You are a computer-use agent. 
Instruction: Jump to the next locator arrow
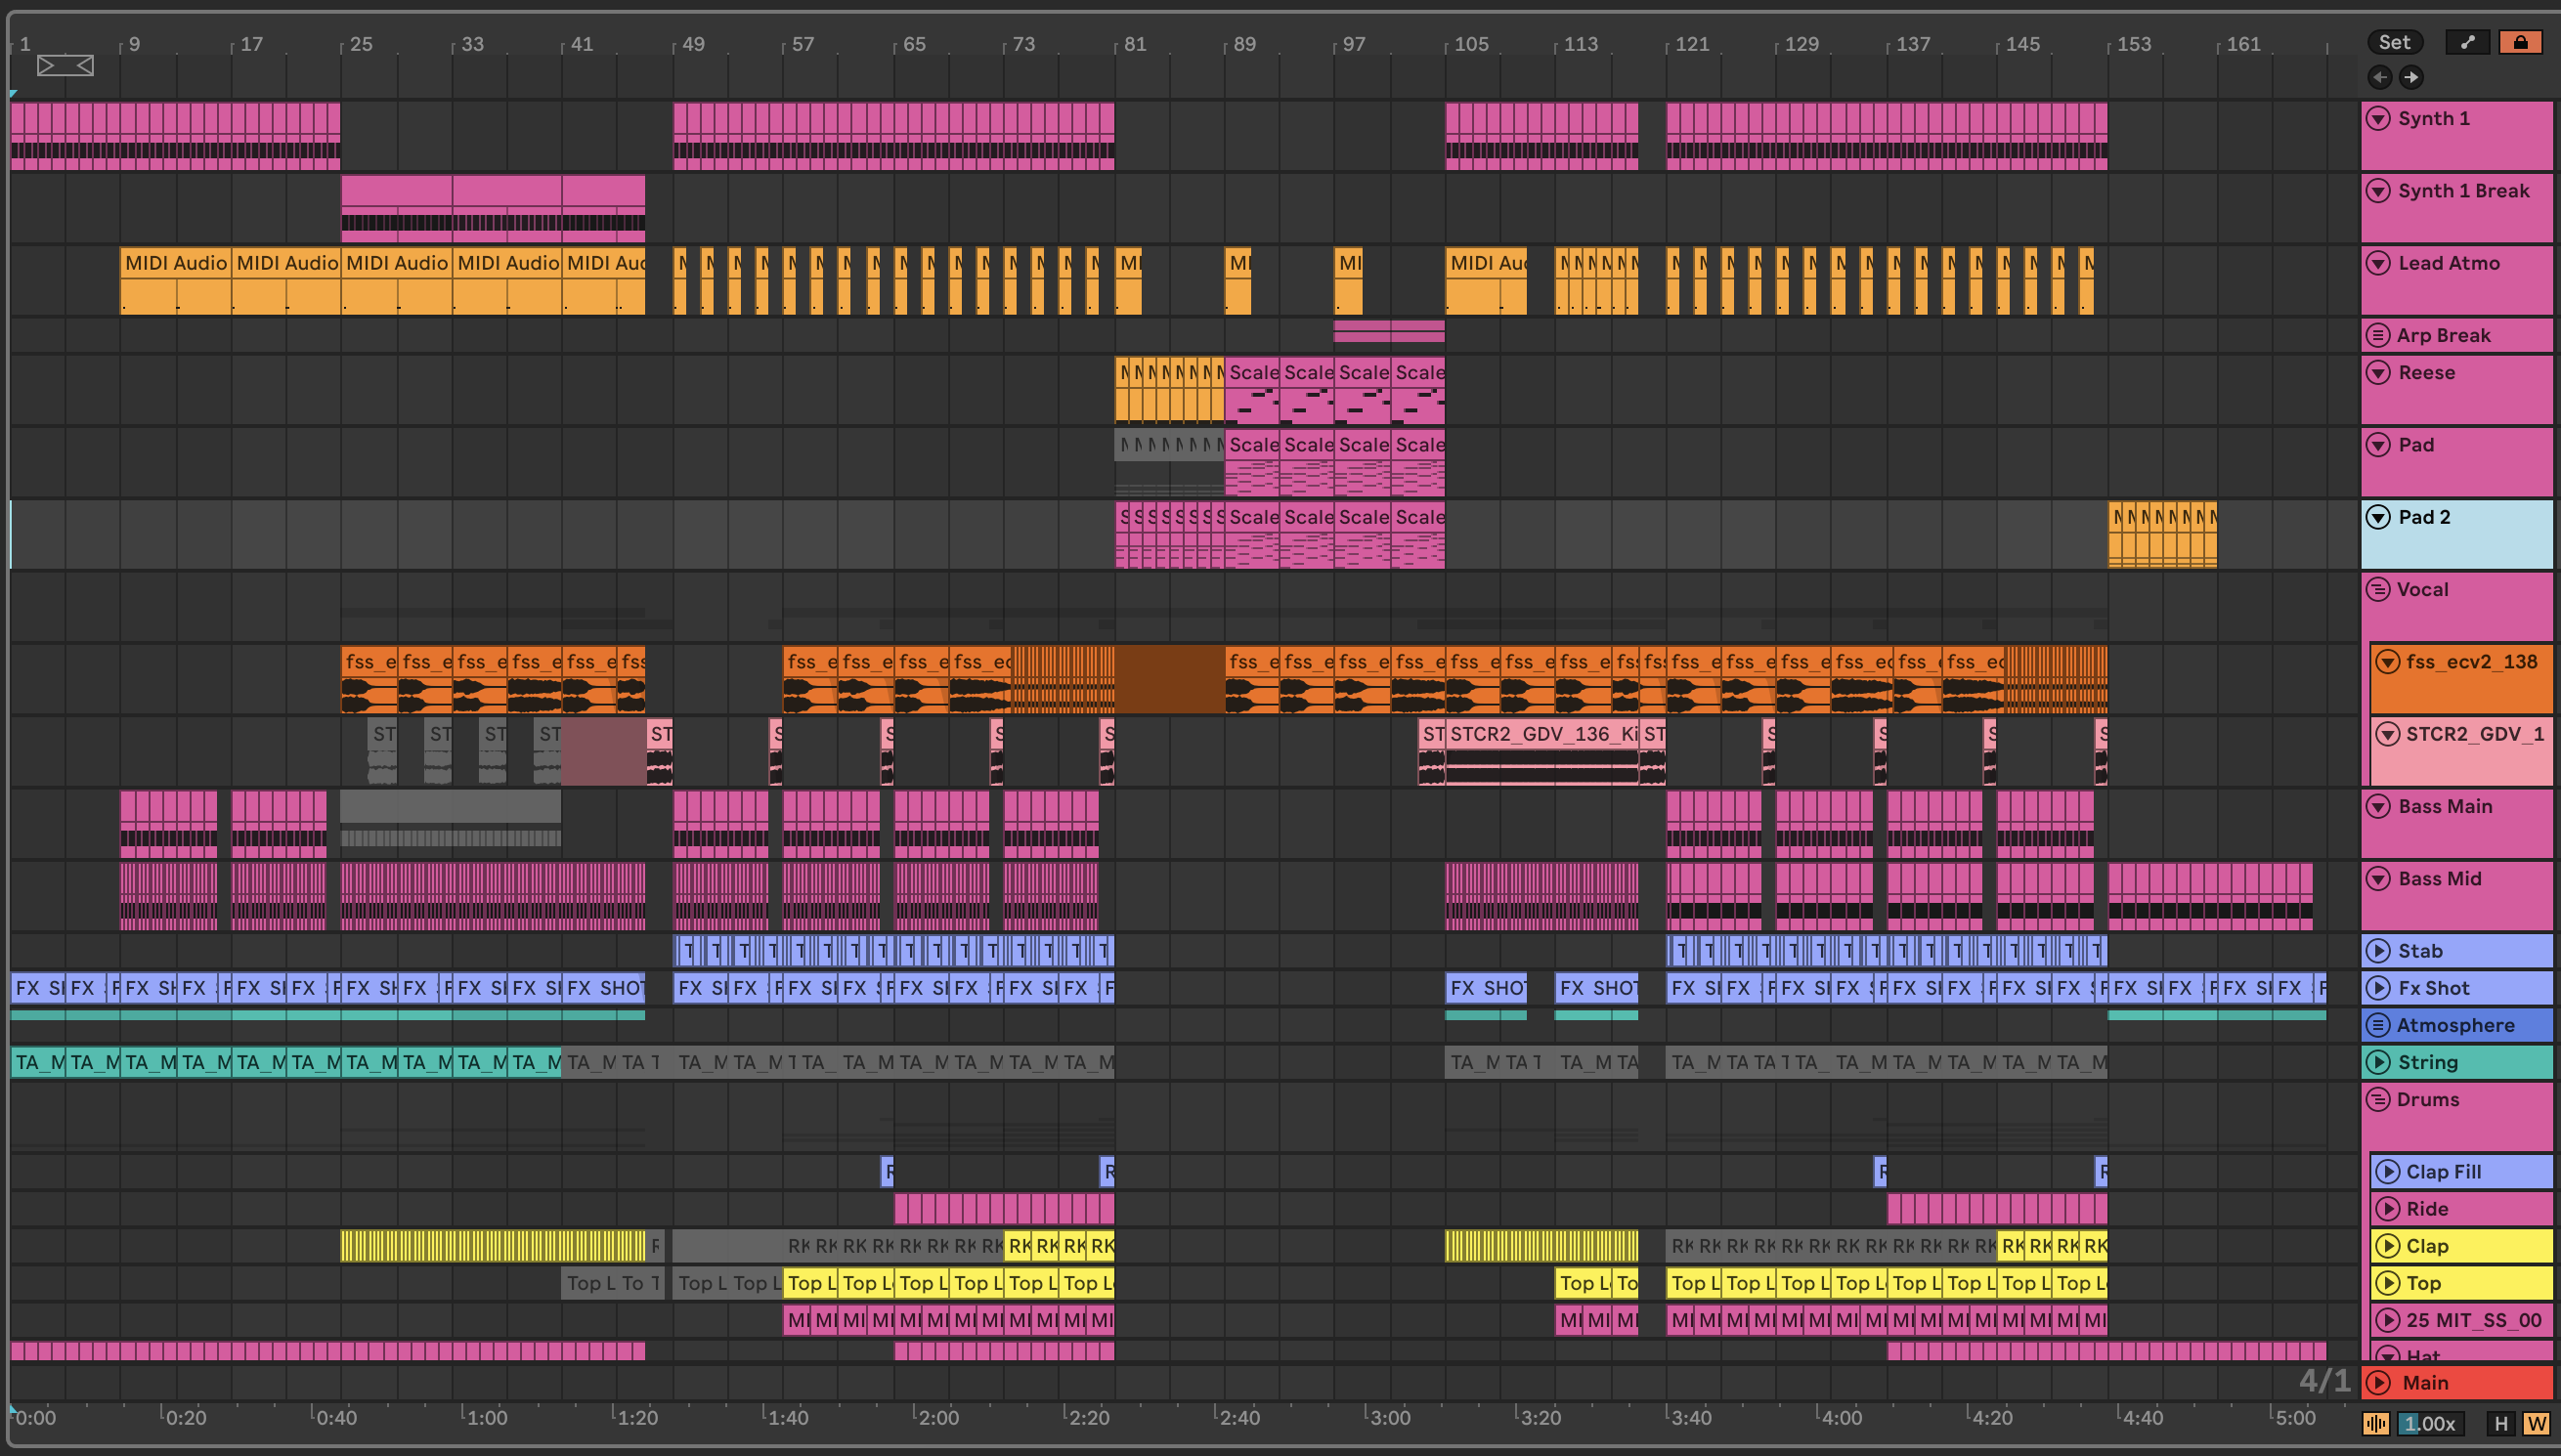(x=2411, y=77)
